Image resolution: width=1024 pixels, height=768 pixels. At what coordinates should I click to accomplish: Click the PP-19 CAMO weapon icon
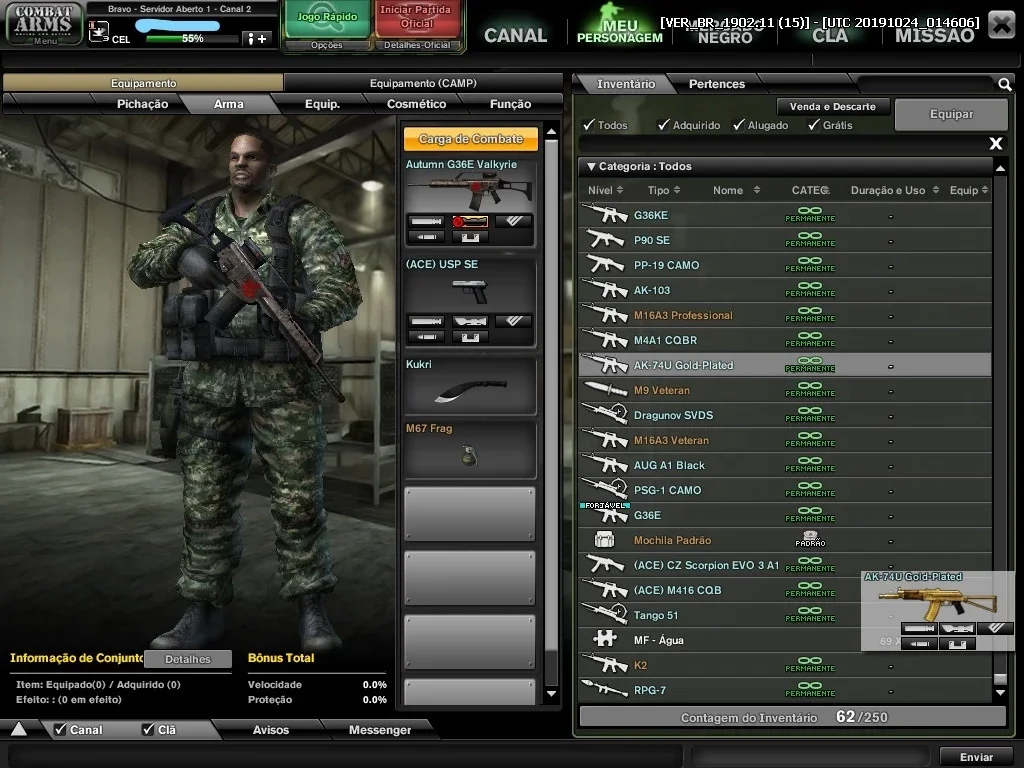pos(604,264)
